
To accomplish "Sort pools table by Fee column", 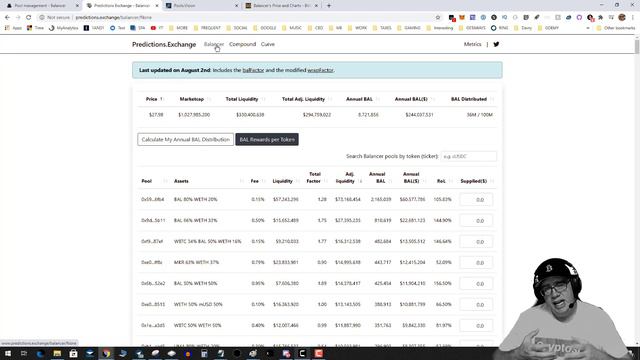I will click(258, 181).
